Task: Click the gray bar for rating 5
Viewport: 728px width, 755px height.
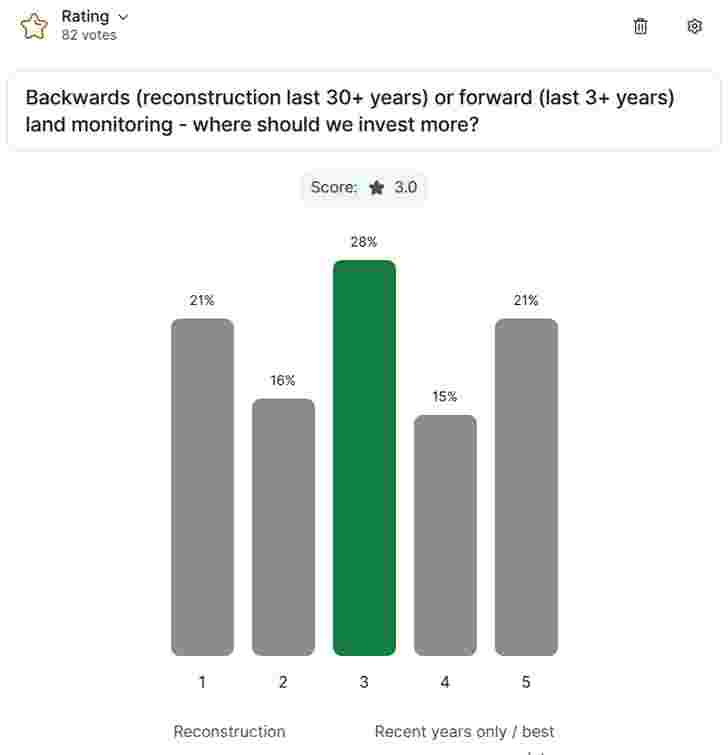Action: (526, 487)
